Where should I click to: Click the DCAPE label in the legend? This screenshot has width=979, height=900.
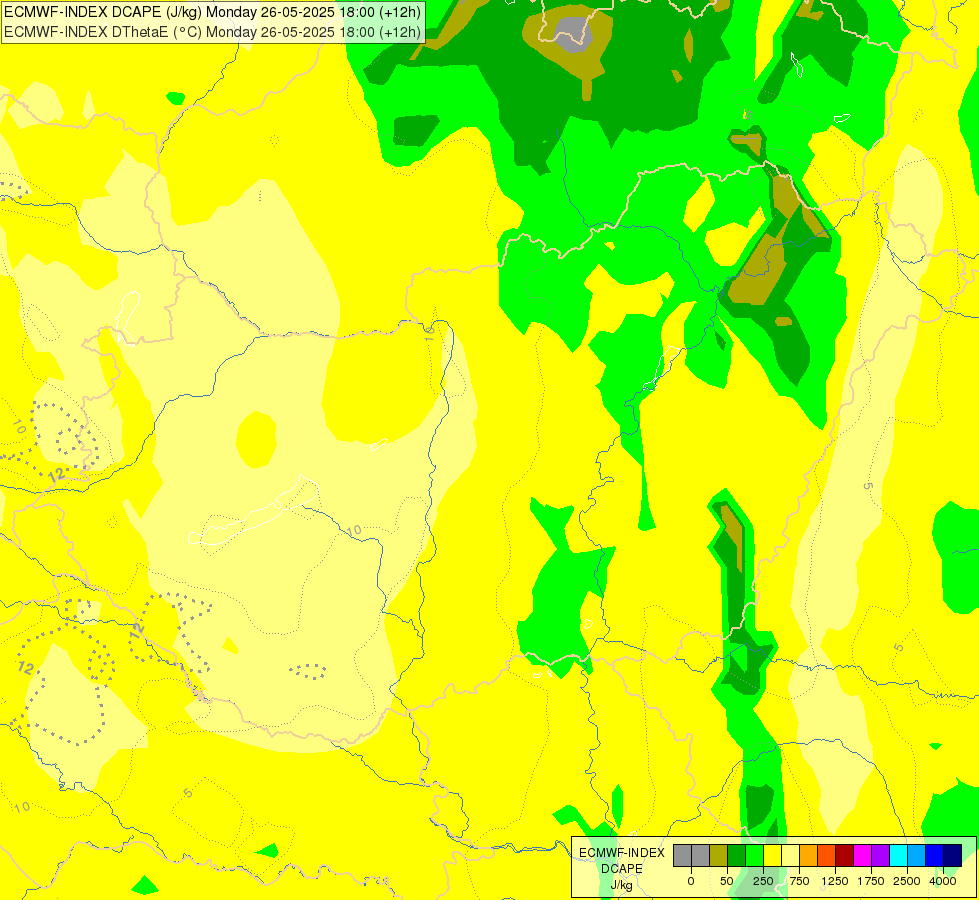click(622, 869)
